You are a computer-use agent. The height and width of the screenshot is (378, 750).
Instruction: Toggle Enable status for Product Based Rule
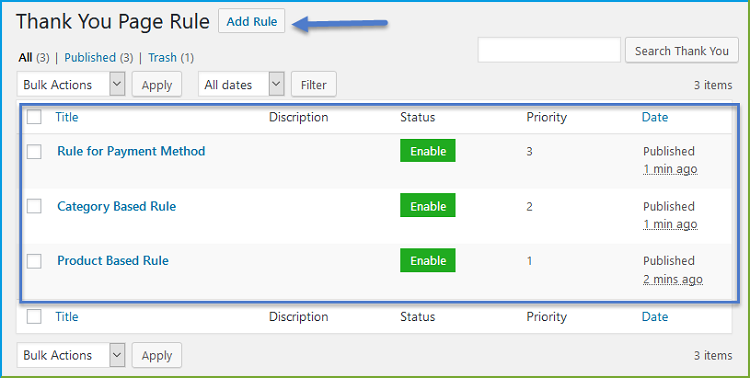pyautogui.click(x=428, y=260)
